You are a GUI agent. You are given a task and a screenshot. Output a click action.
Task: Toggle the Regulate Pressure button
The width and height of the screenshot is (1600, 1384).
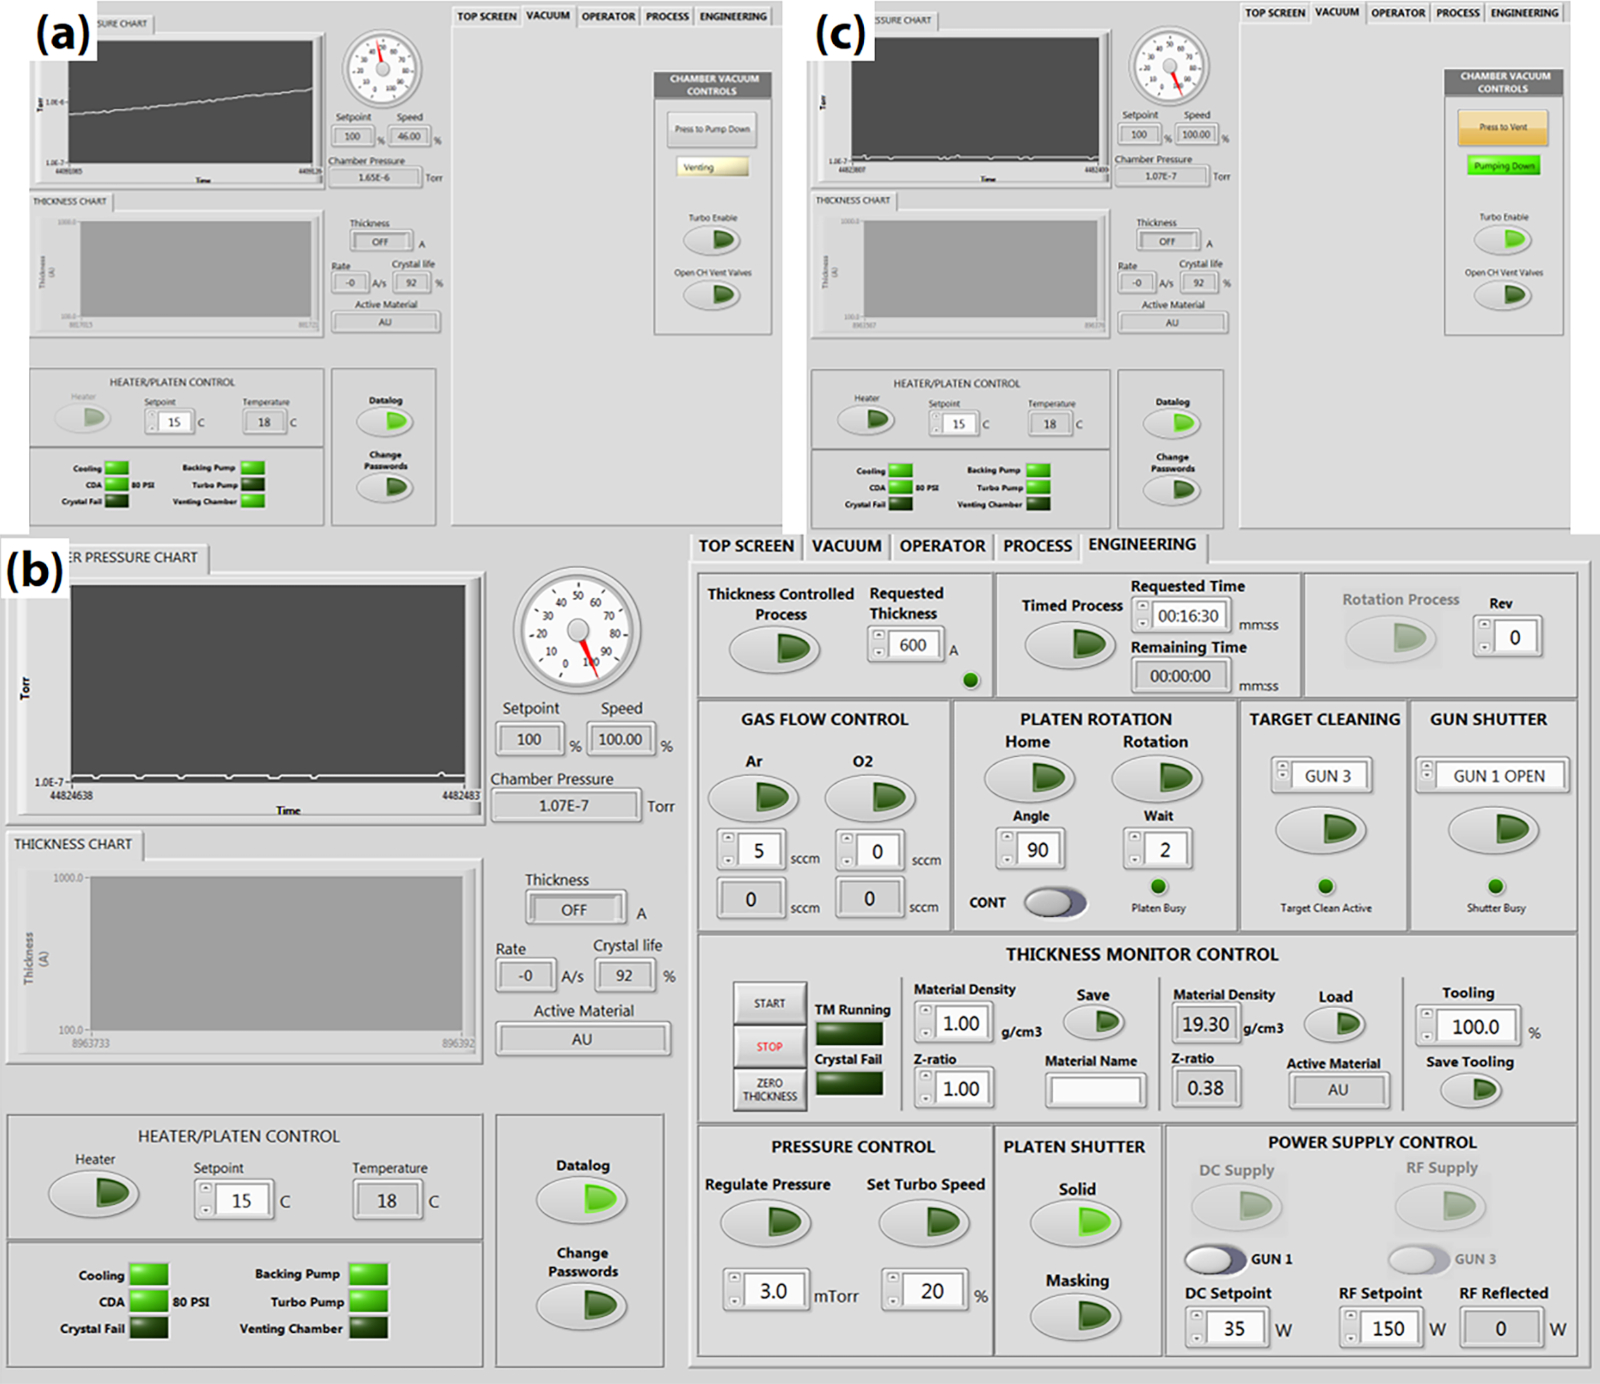766,1223
